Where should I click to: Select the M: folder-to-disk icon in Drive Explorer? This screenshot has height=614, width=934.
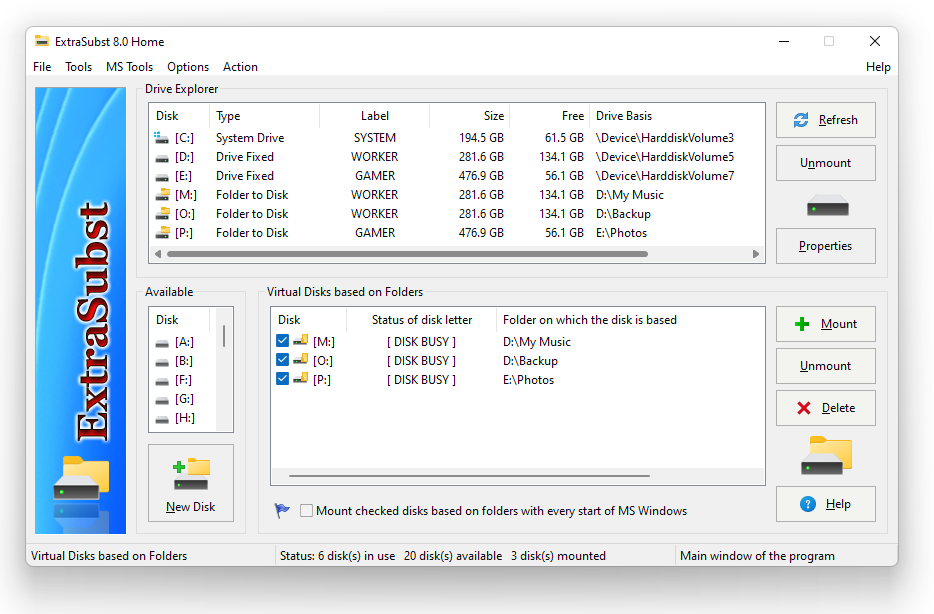[x=162, y=195]
